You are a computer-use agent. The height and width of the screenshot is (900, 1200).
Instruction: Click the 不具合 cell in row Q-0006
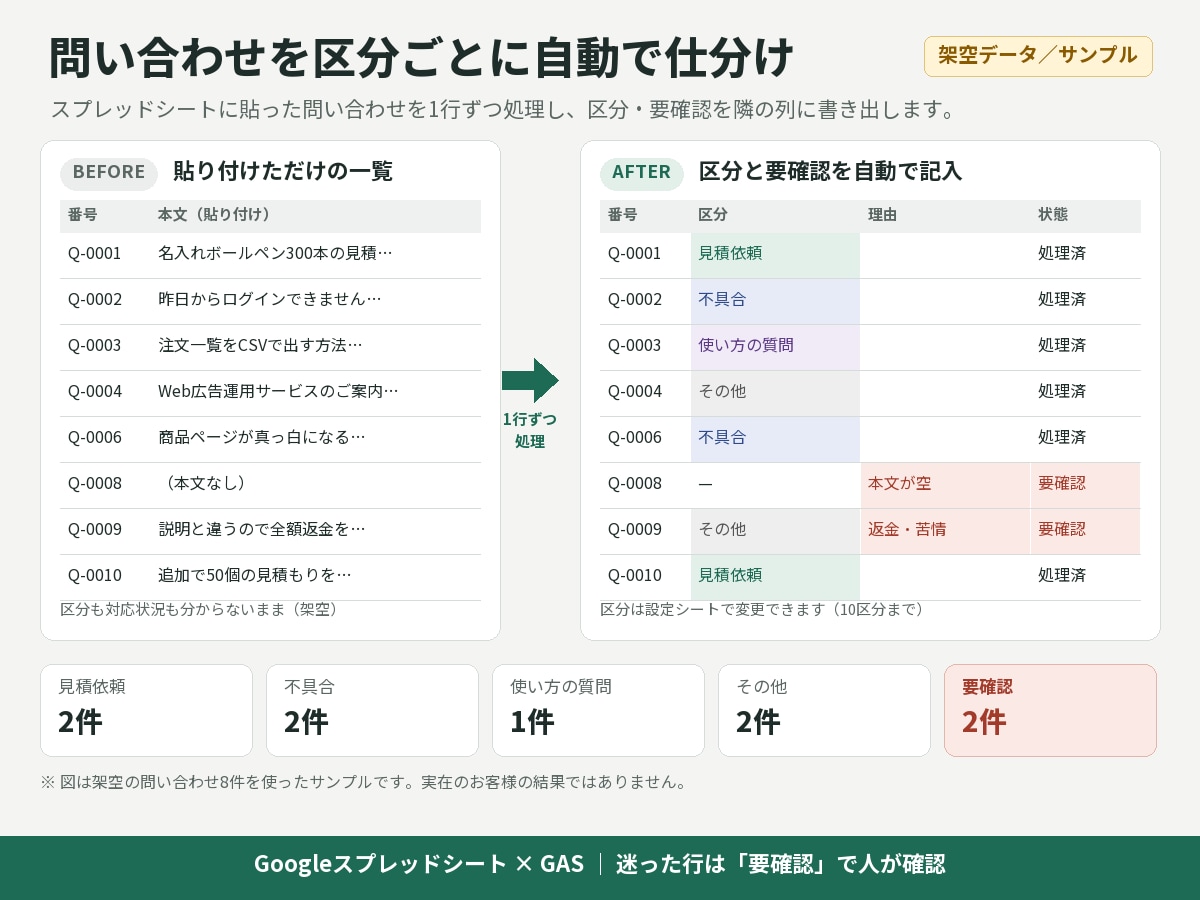[x=775, y=439]
